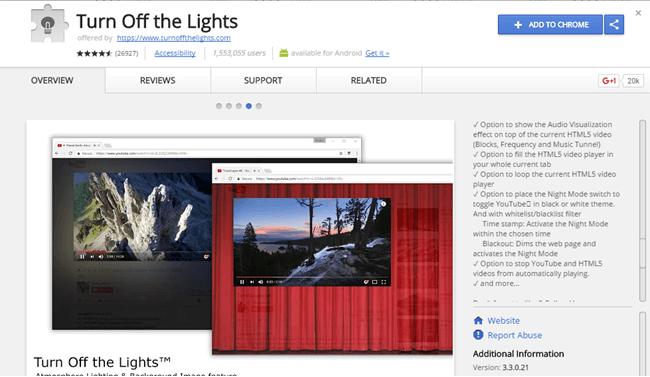Open the Support tab
650x377 pixels.
pos(263,80)
